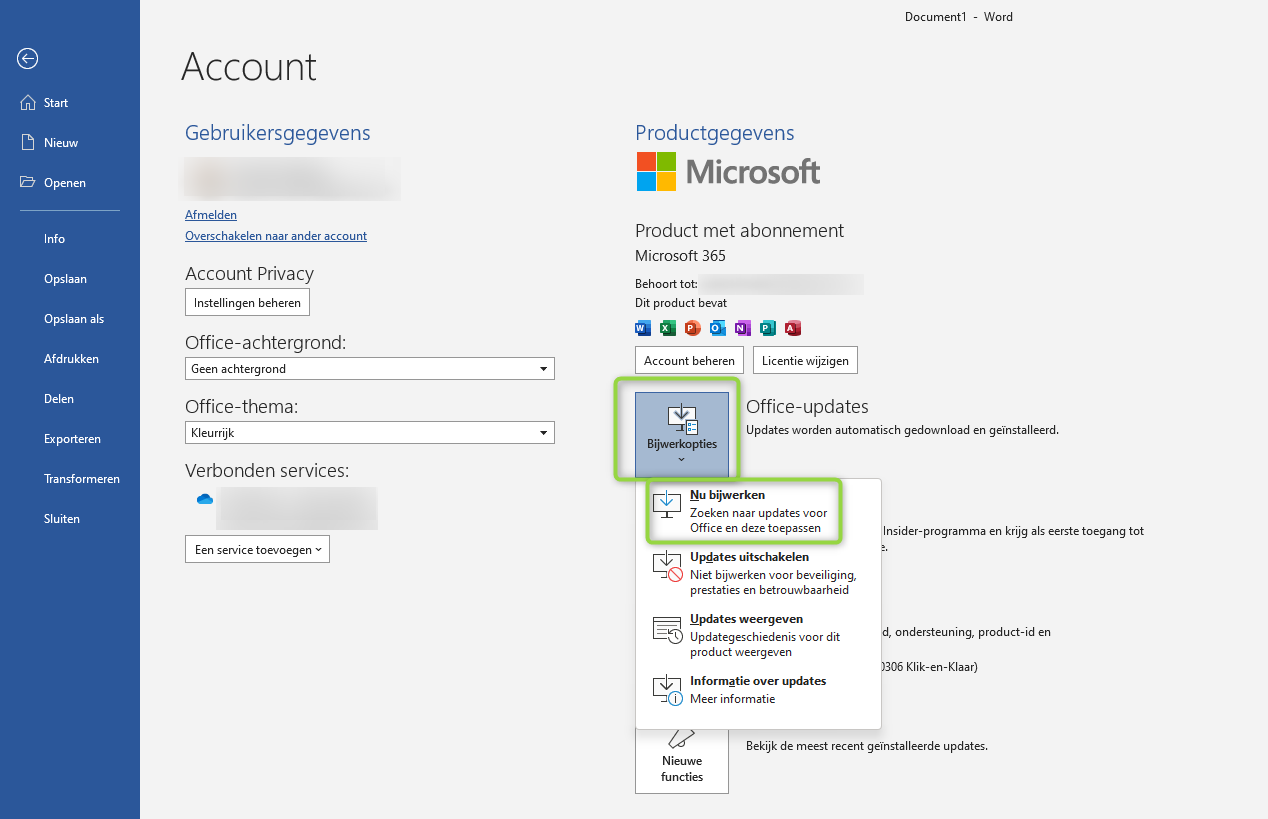The width and height of the screenshot is (1268, 819).
Task: Select Updates weergeven menu option
Action: 758,635
